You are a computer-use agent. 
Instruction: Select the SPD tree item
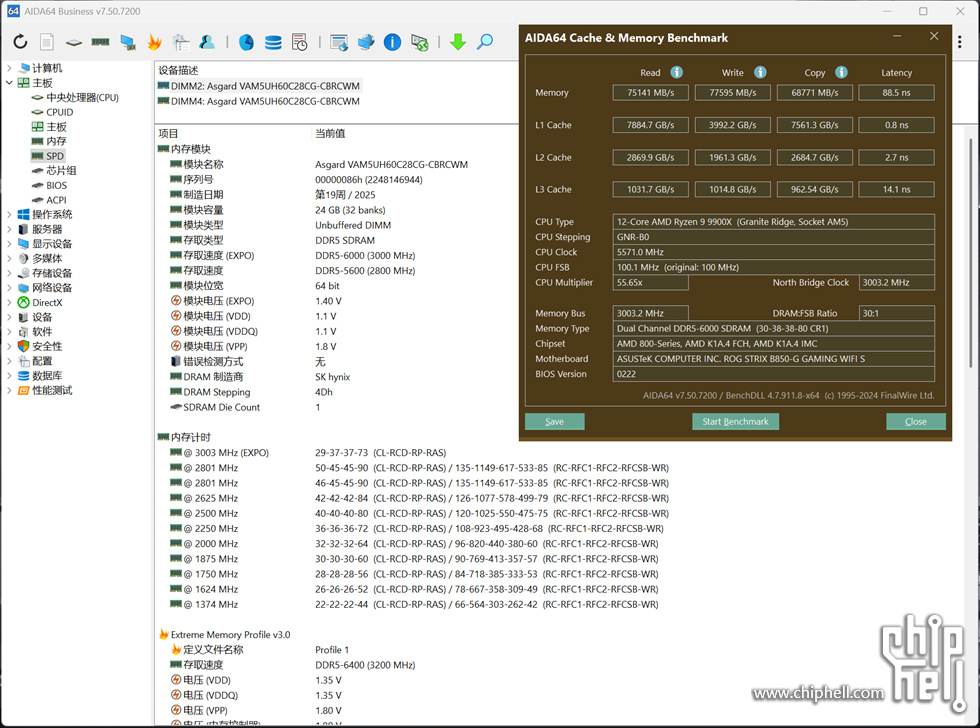click(54, 156)
